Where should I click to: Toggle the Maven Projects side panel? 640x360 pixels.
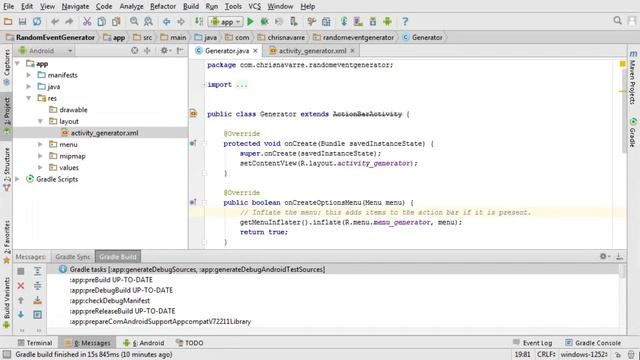coord(633,78)
